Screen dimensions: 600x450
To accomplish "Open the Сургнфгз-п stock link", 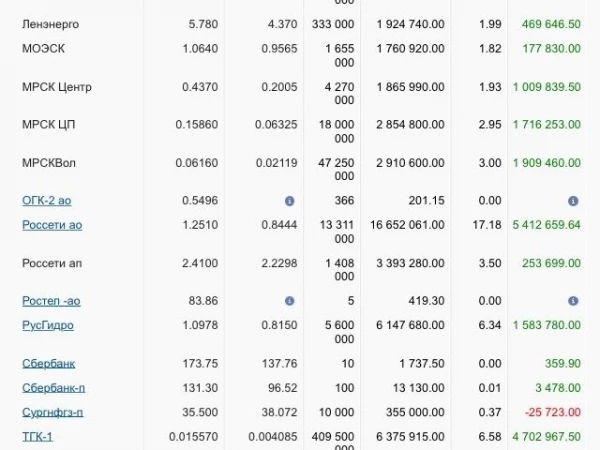I will coord(52,412).
